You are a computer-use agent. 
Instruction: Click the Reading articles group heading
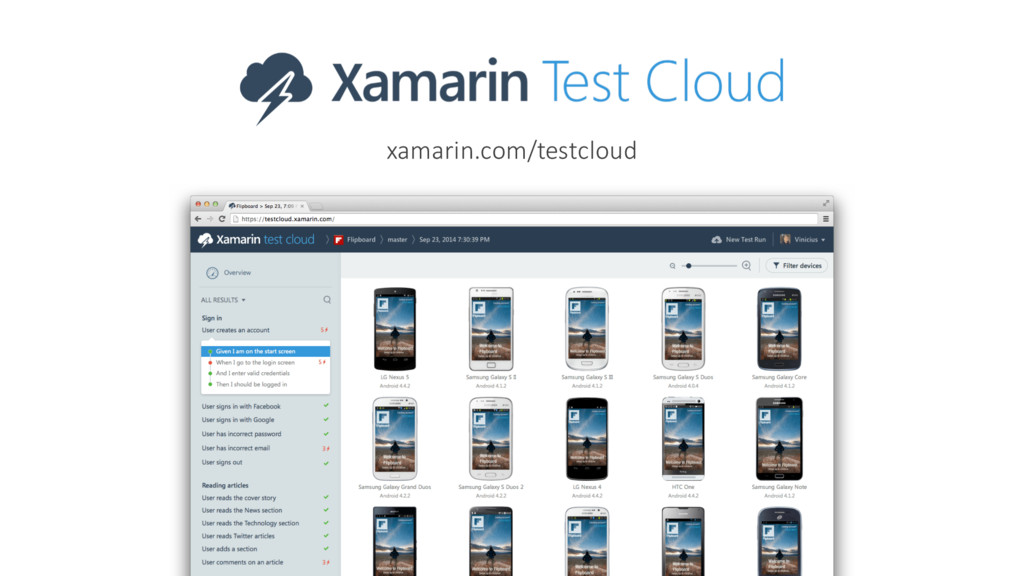(x=225, y=485)
